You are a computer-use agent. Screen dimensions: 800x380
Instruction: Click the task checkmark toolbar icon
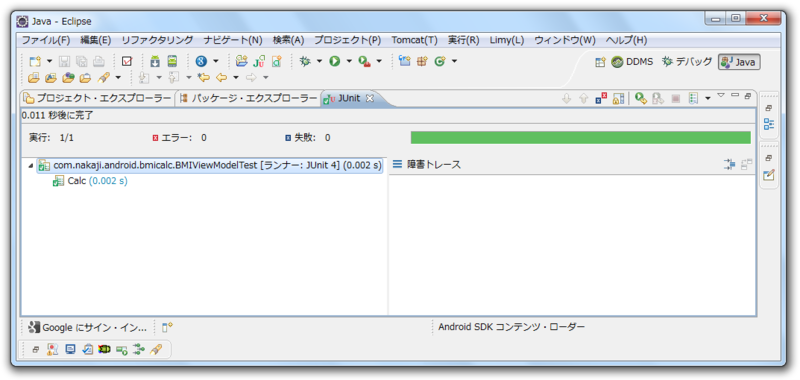[x=127, y=61]
